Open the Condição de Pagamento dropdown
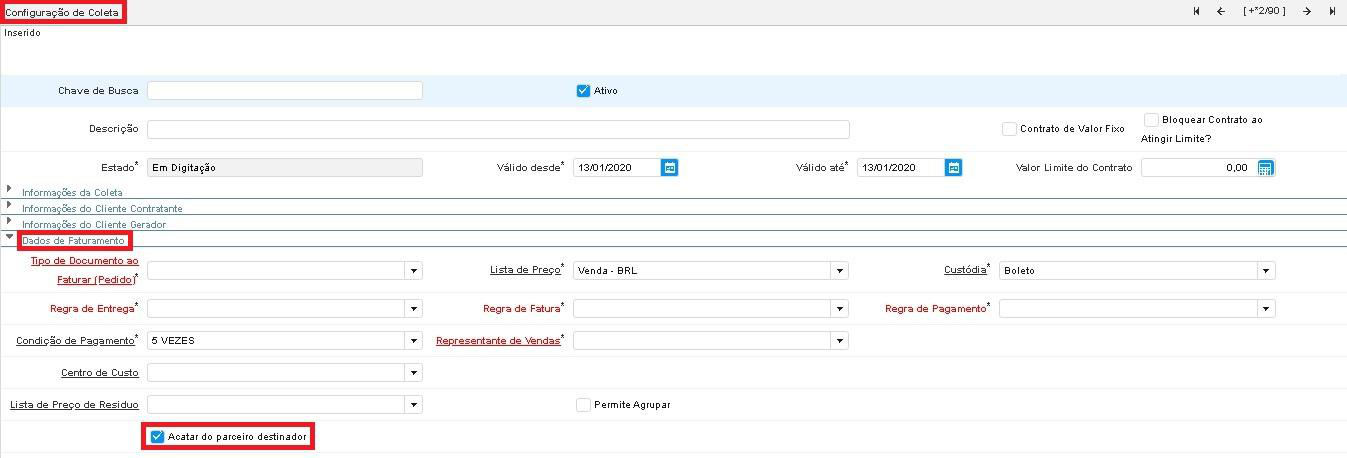1347x458 pixels. (x=414, y=341)
